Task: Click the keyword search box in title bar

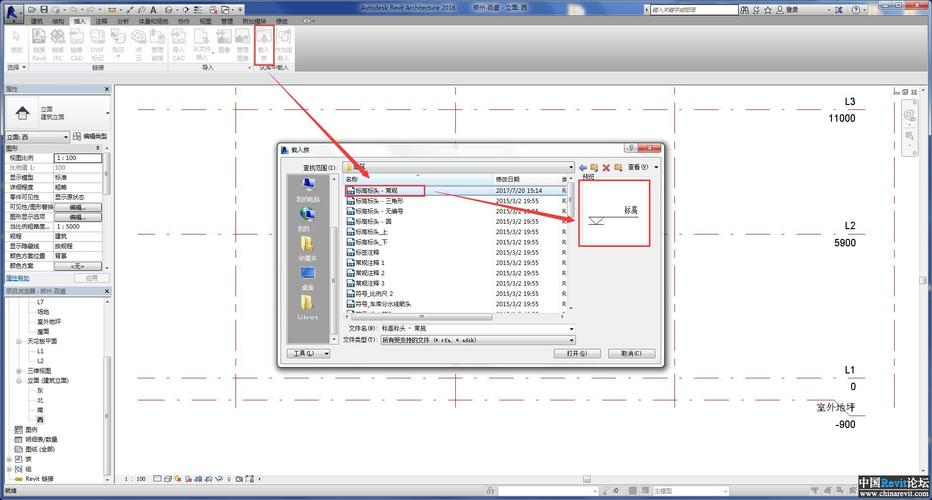Action: click(x=694, y=10)
